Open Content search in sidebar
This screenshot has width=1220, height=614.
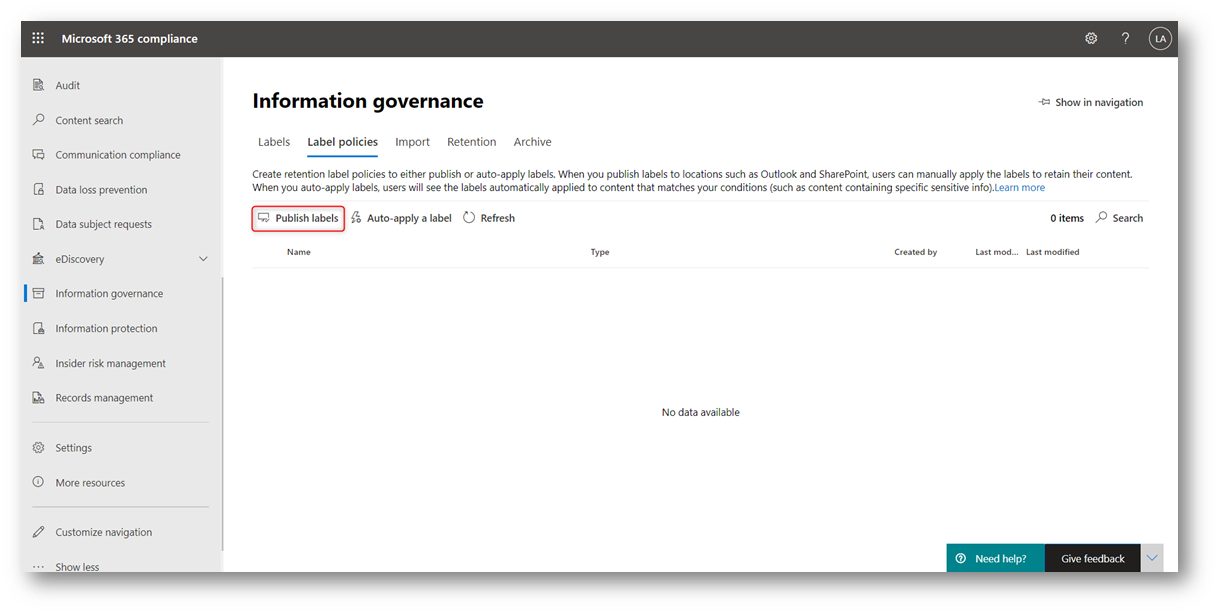(89, 120)
